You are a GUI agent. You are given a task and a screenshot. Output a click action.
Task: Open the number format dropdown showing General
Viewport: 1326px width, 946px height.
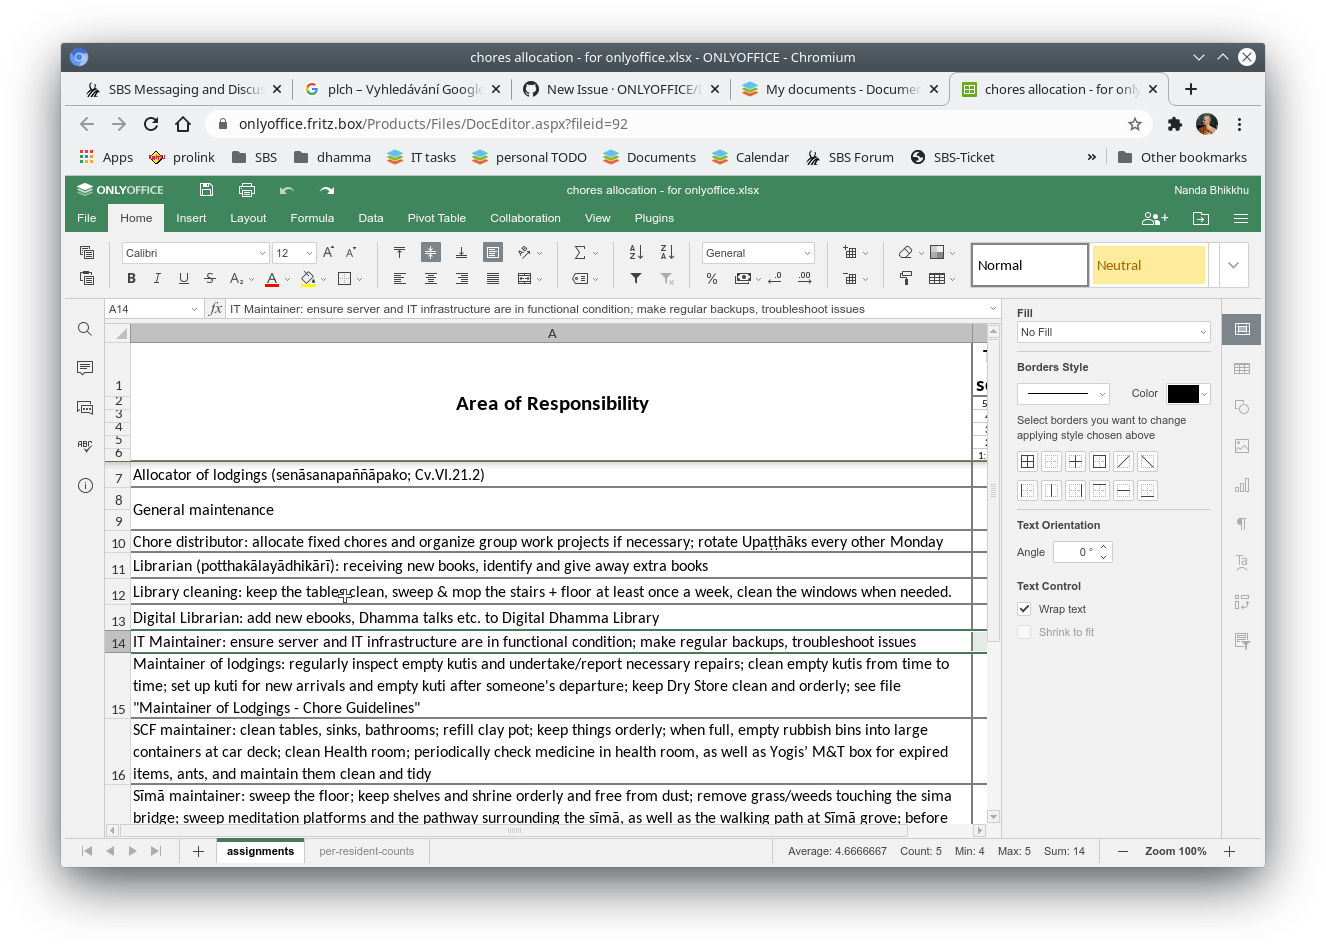(x=757, y=252)
